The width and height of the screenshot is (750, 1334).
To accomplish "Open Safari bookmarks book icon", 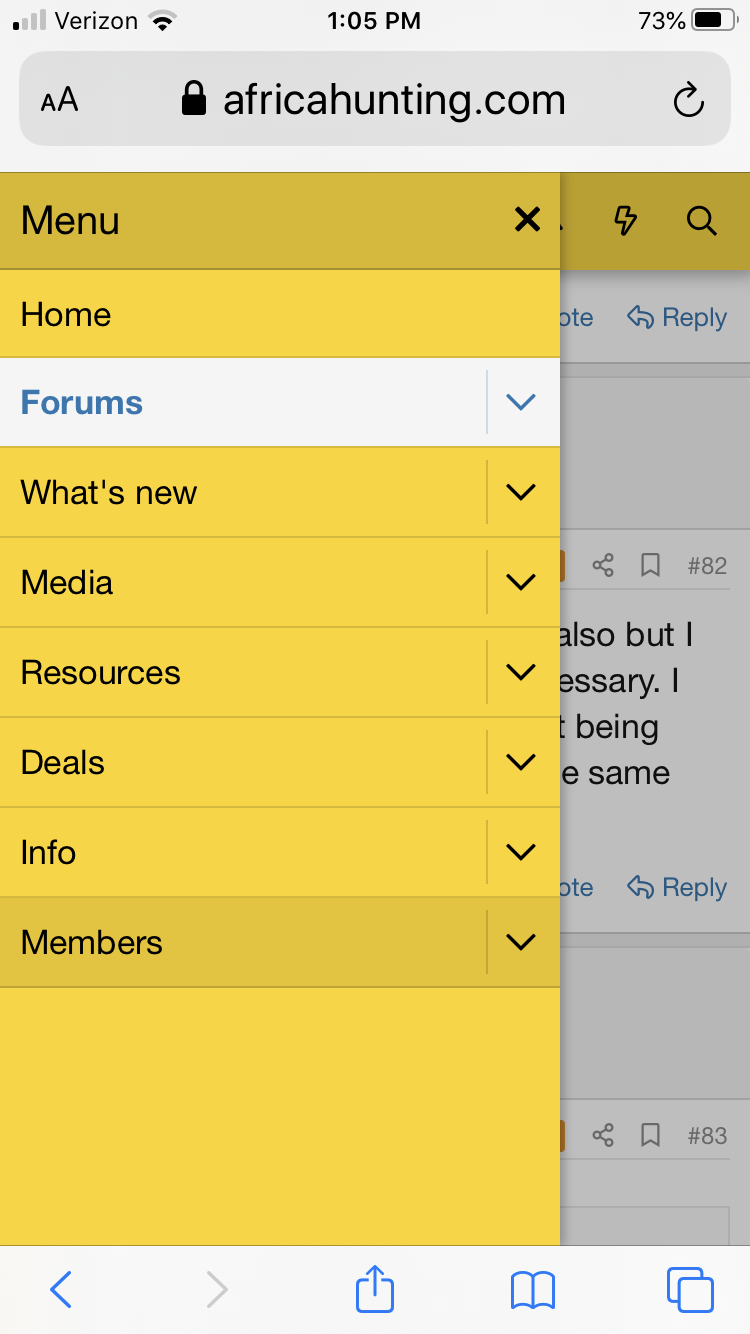I will 532,1290.
